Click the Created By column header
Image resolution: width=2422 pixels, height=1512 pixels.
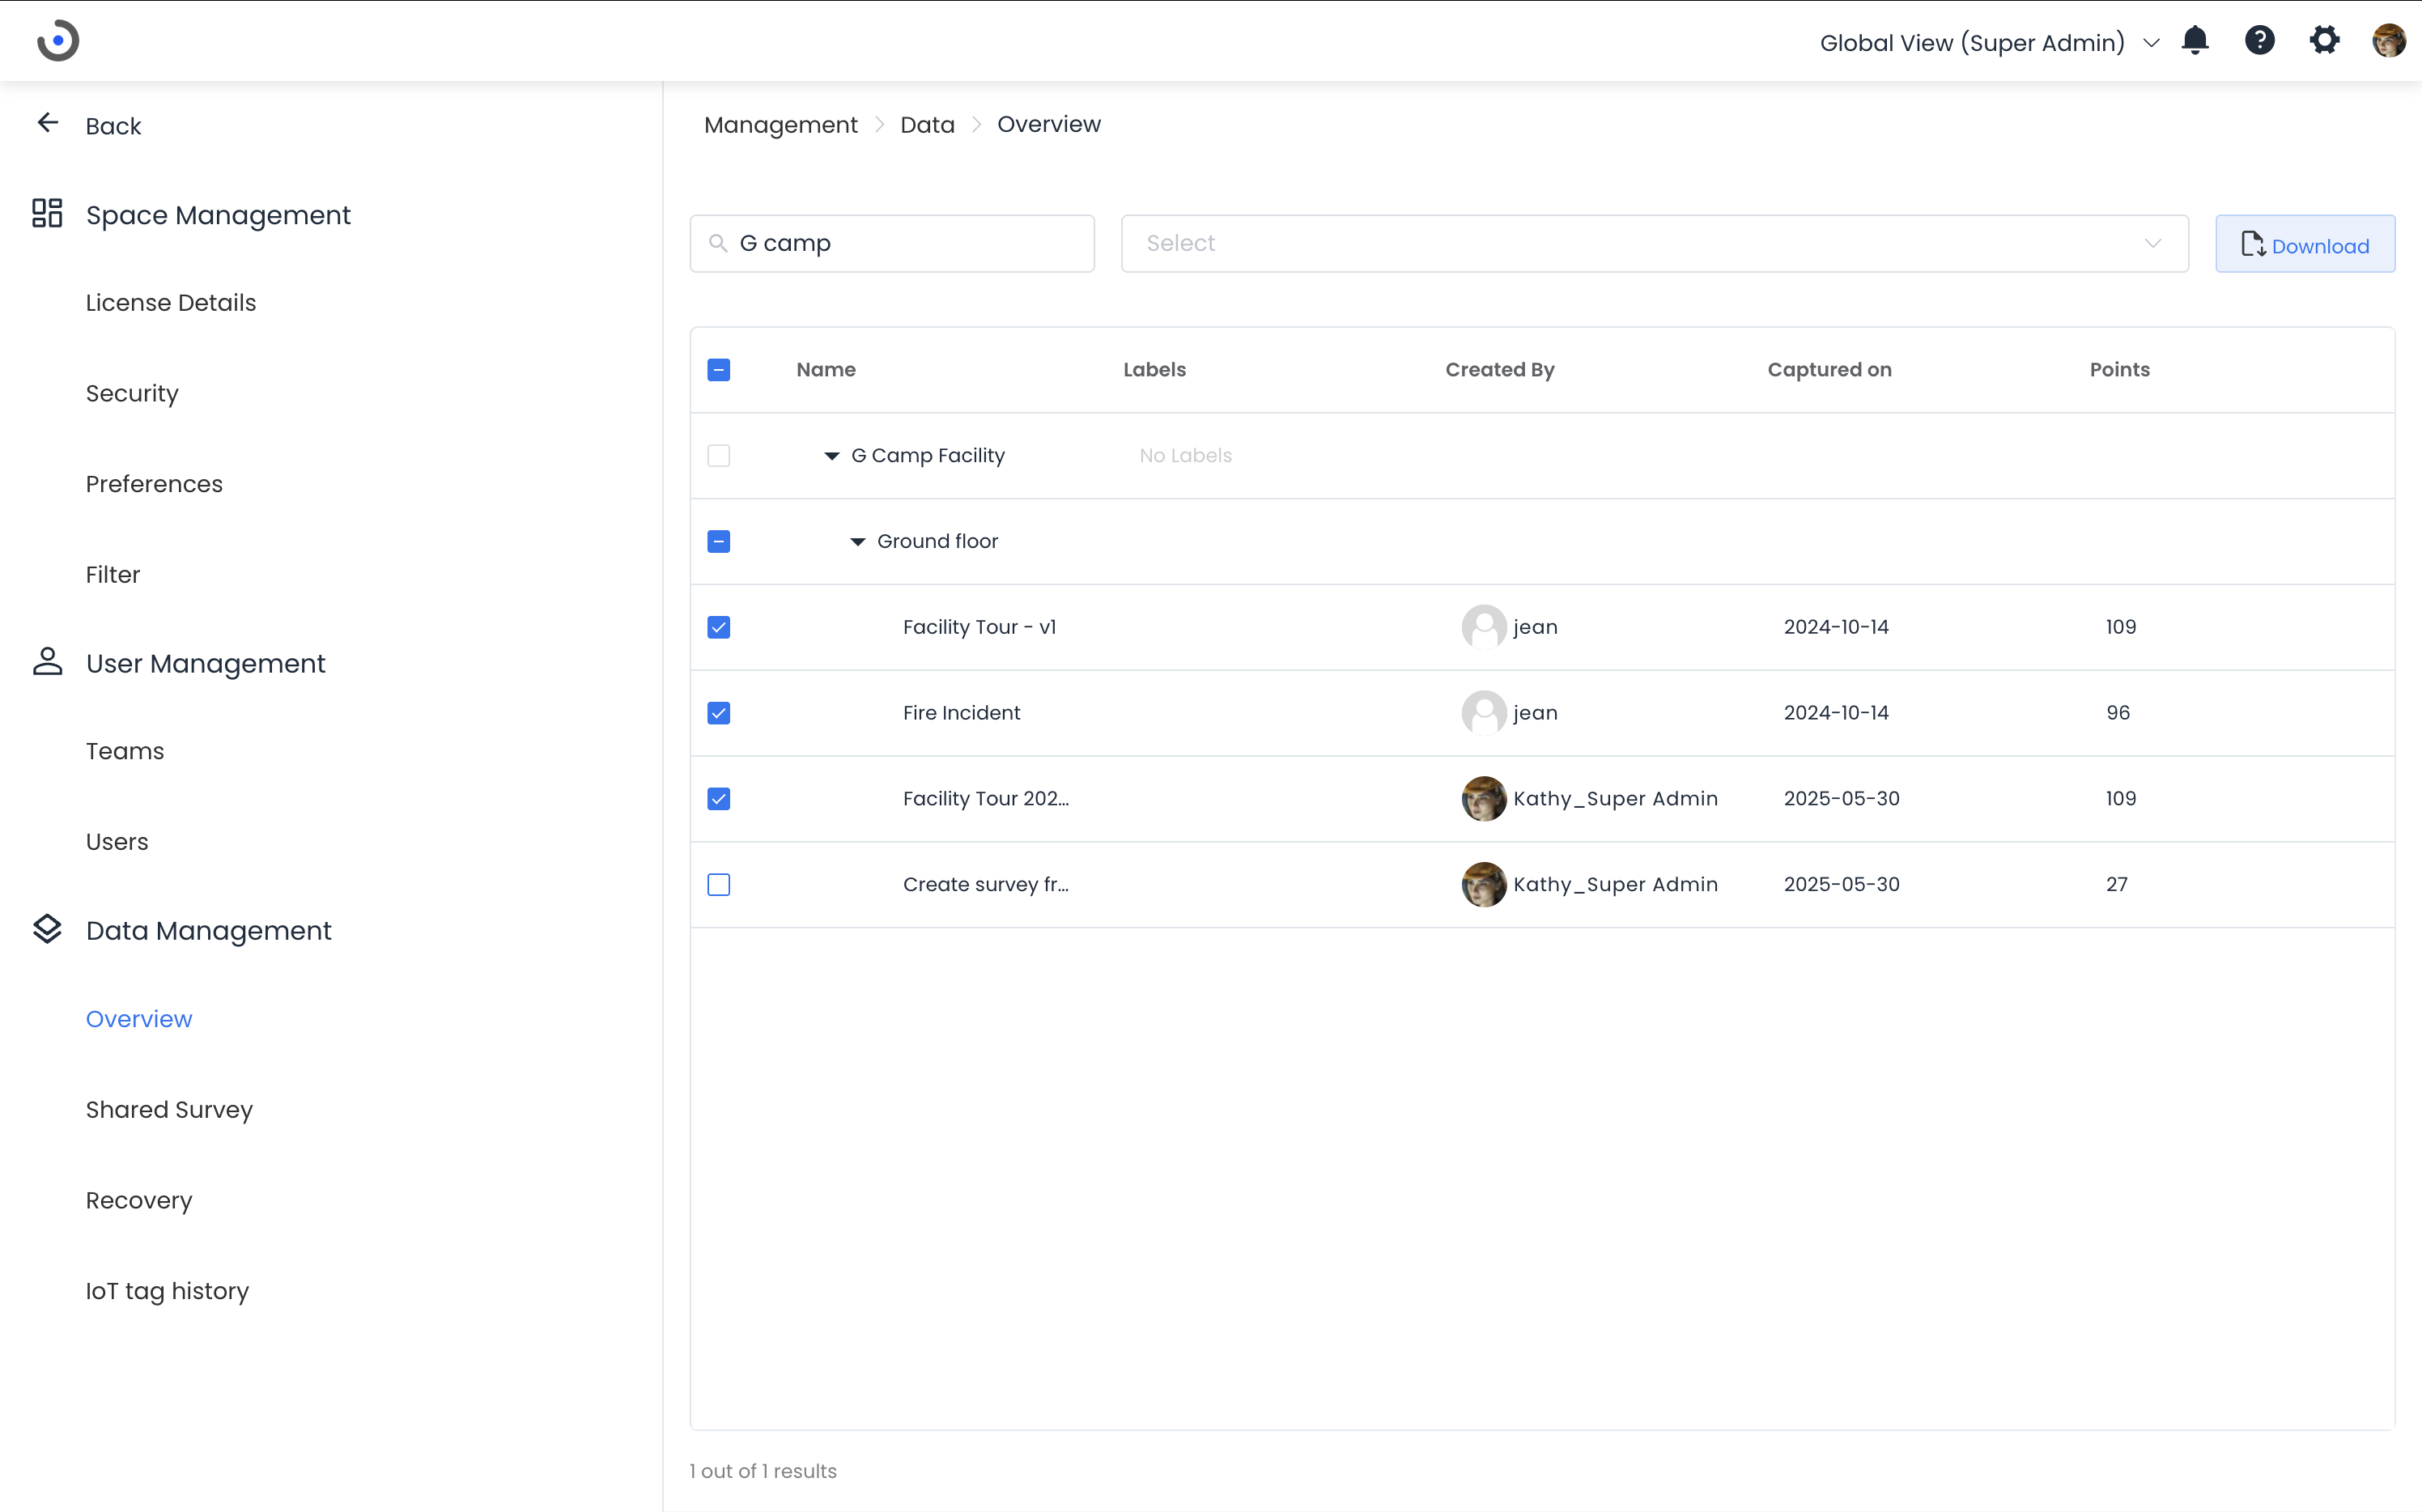point(1499,370)
